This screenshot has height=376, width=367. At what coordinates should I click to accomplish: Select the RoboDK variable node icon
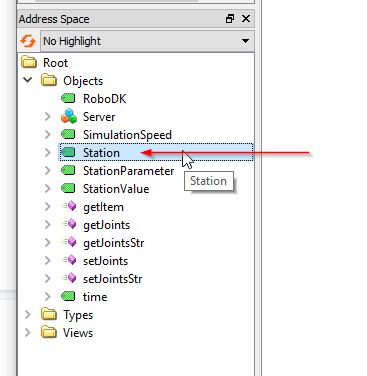[x=68, y=98]
